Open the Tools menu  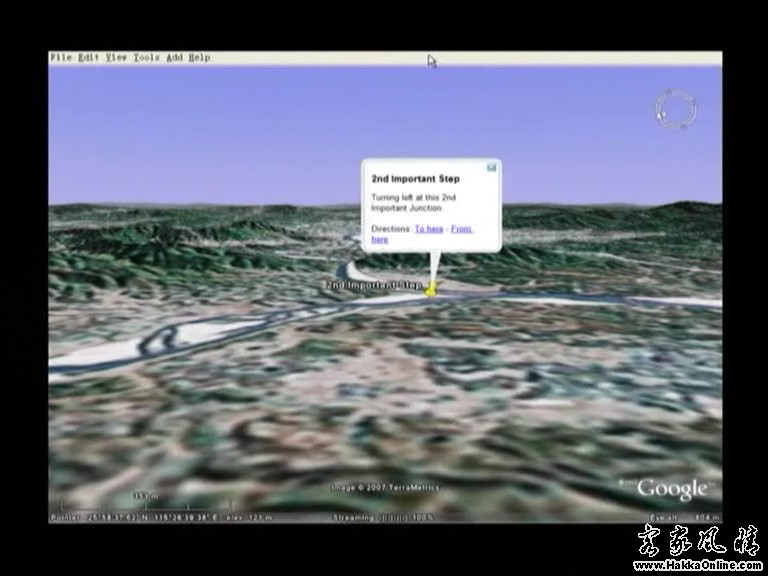point(146,58)
